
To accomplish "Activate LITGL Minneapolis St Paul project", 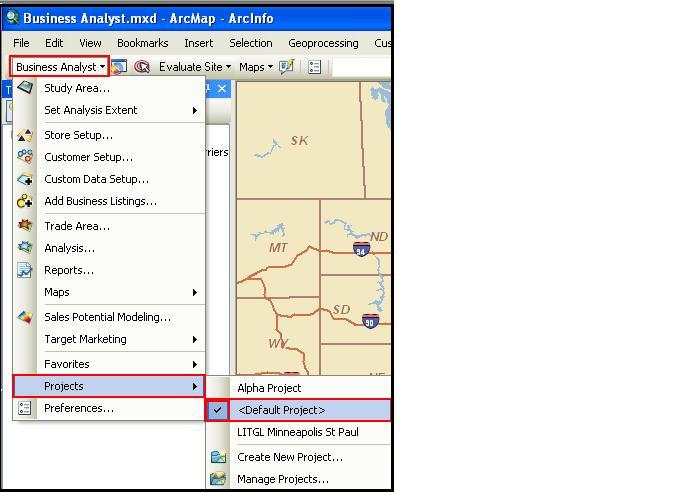I will coord(297,432).
